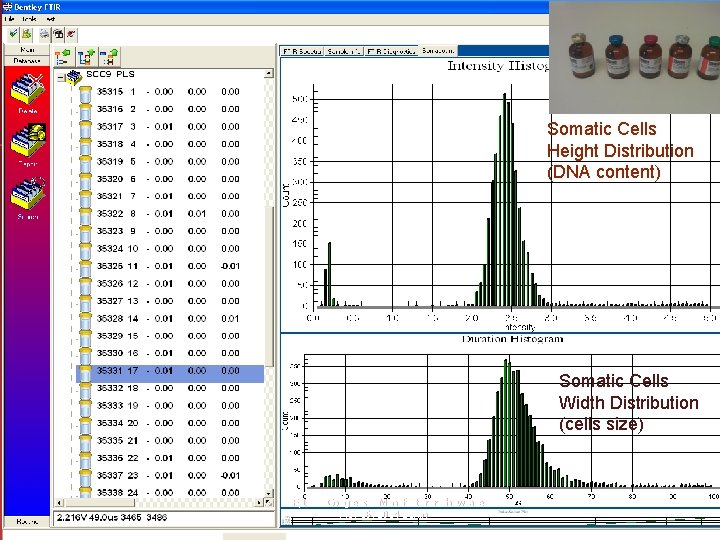Click the sample vial icon for row 35327
This screenshot has width=720, height=540.
[85, 303]
